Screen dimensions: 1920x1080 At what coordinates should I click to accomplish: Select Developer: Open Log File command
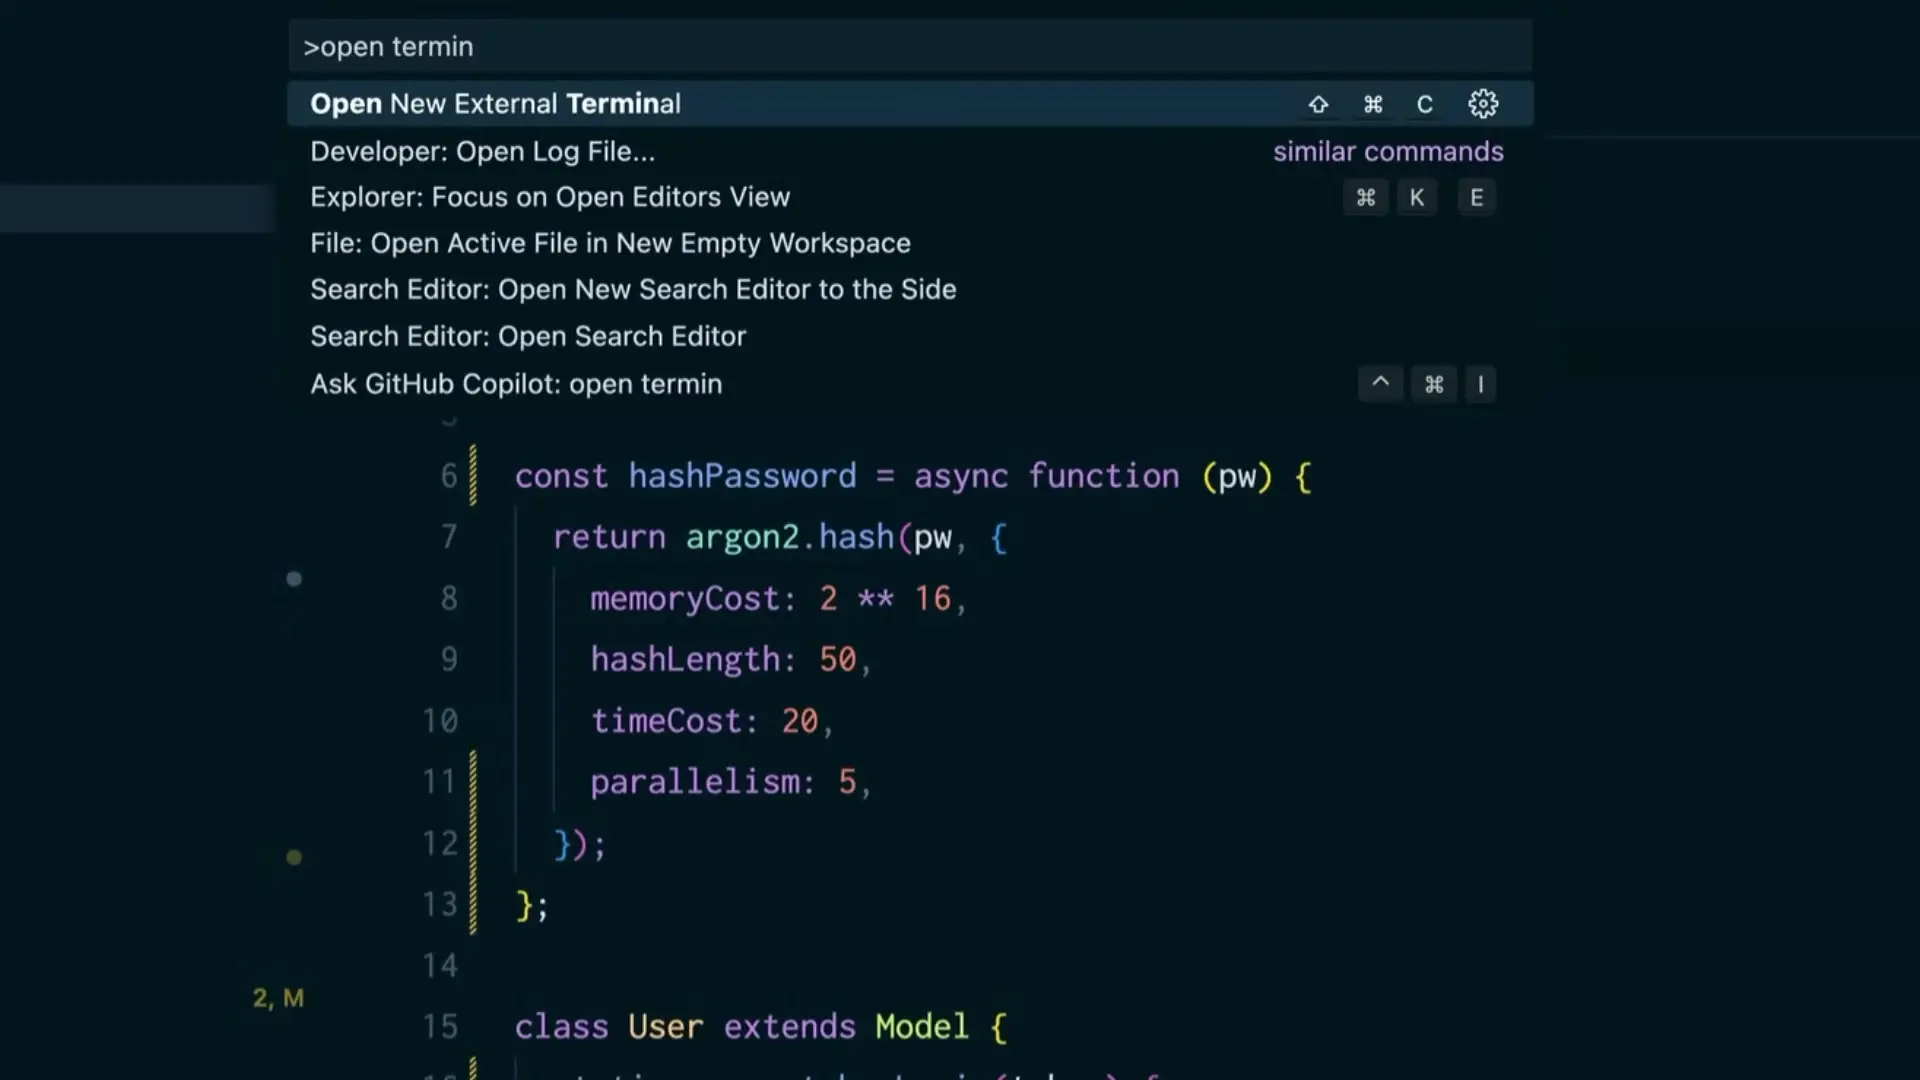(910, 151)
